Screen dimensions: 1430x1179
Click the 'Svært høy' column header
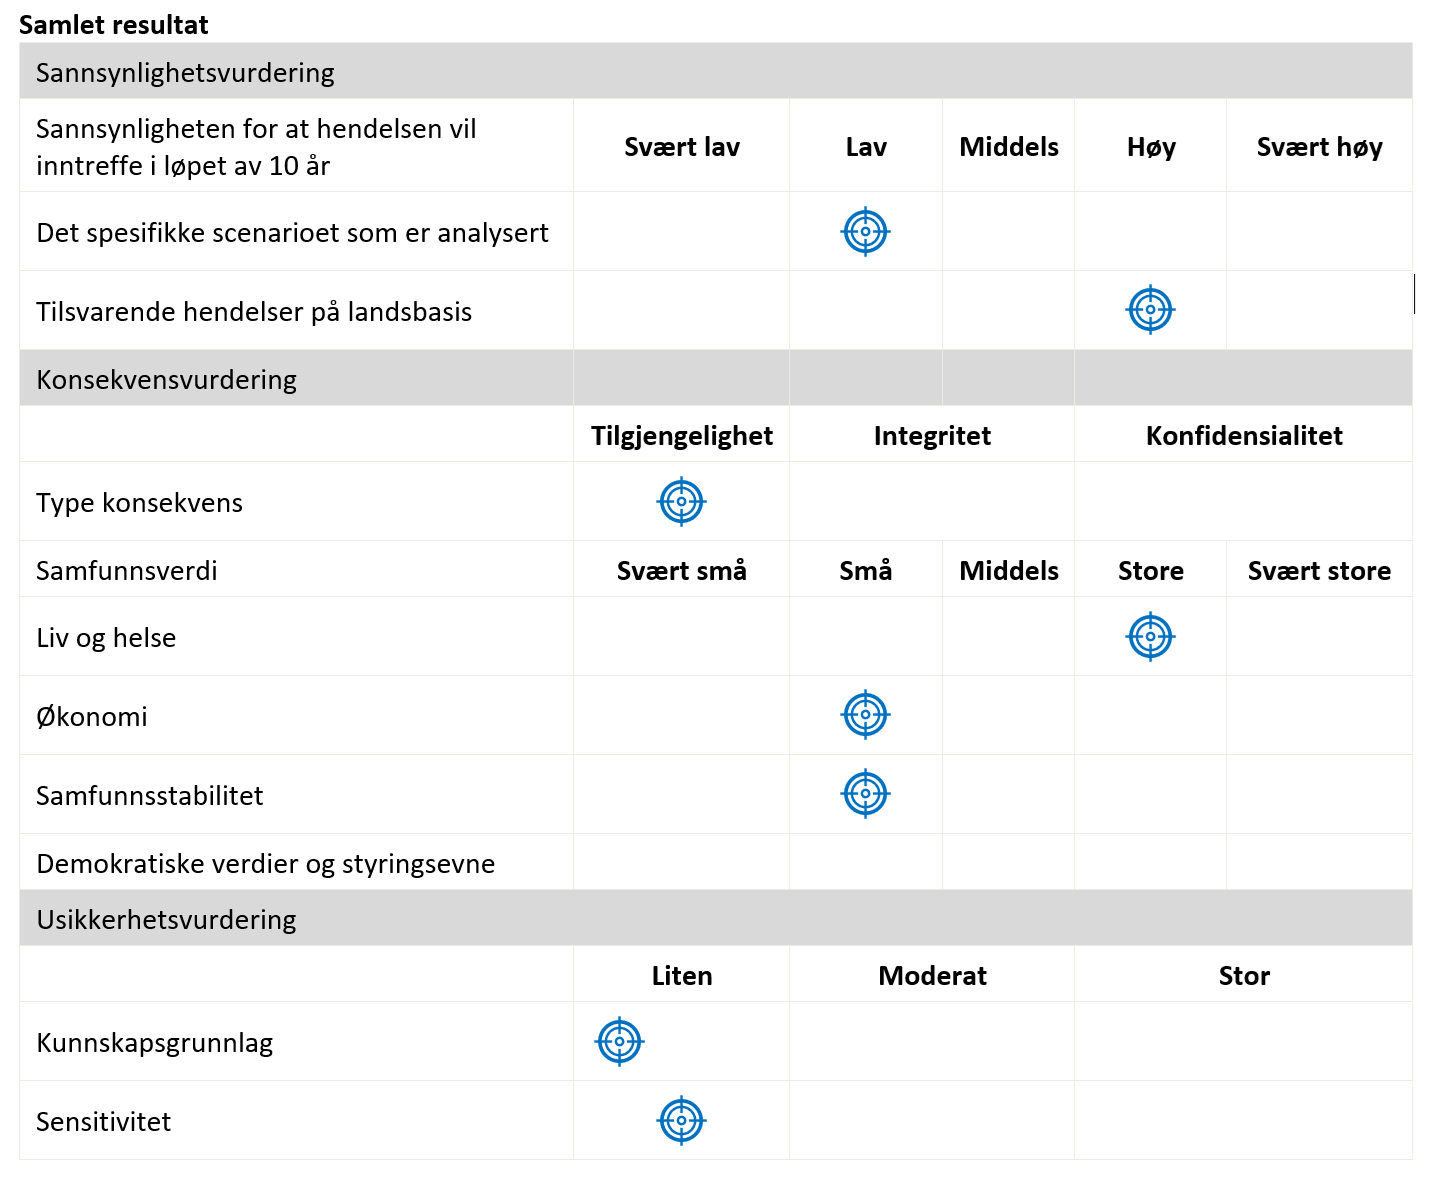1319,147
